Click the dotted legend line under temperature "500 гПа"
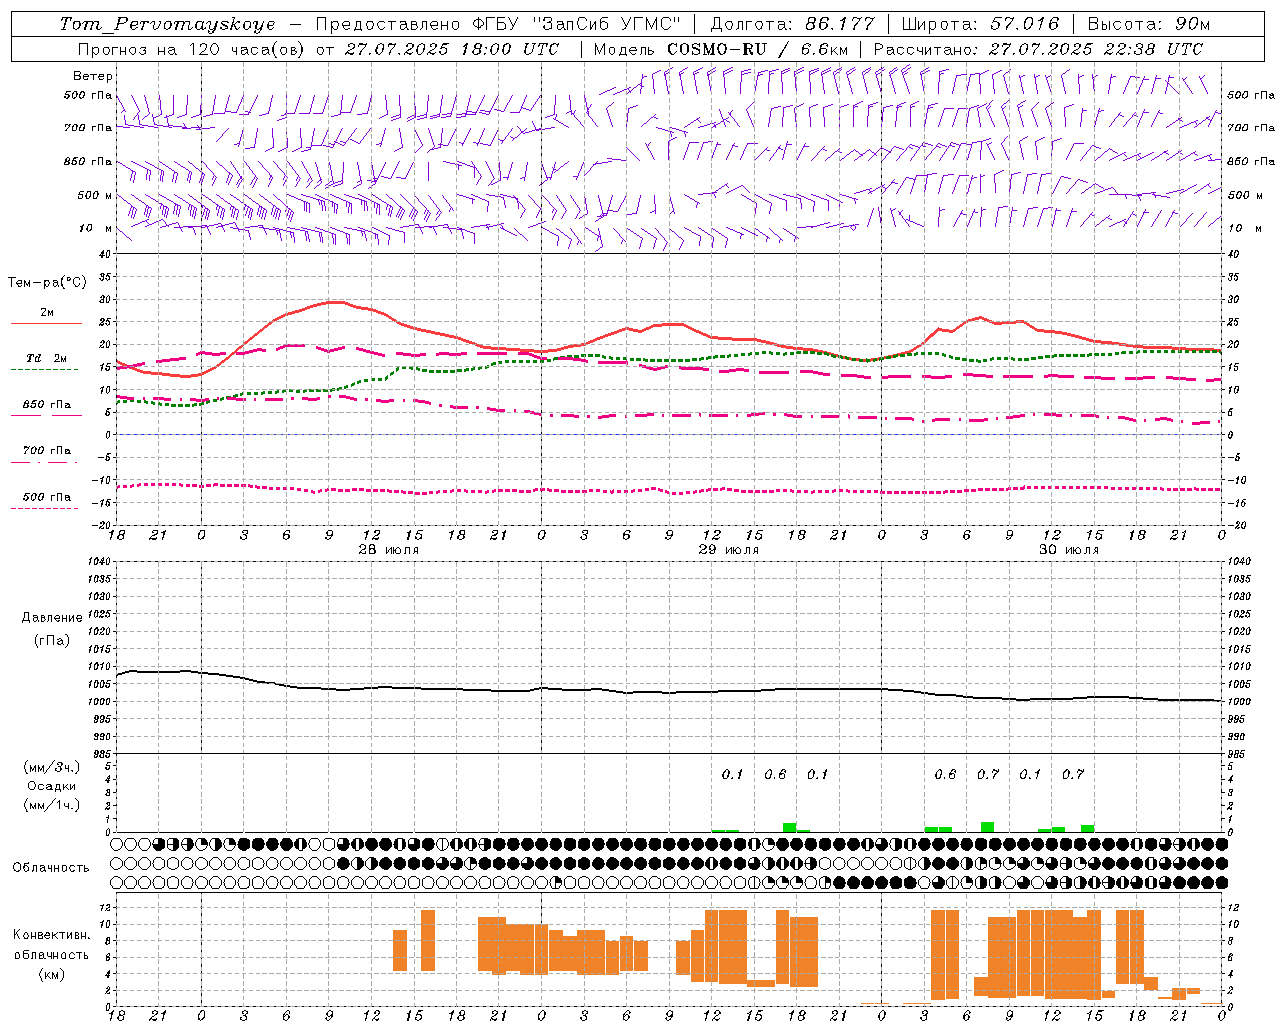 (44, 508)
